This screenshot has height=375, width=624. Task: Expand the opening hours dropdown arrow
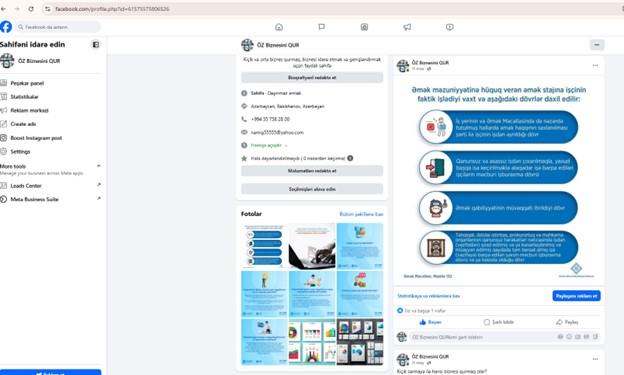pyautogui.click(x=286, y=146)
